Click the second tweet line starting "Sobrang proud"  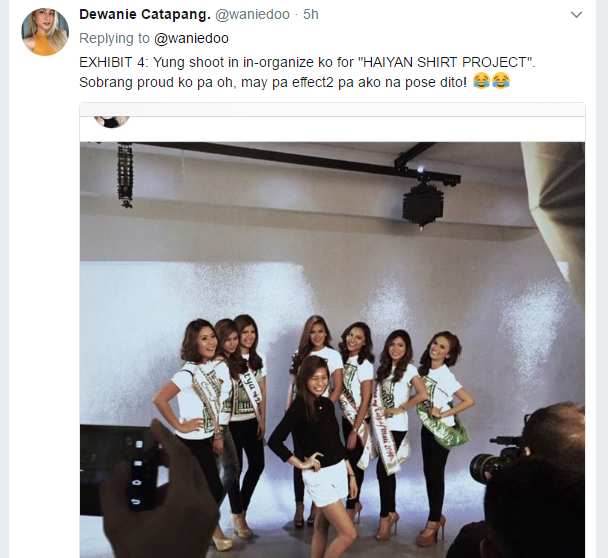(x=270, y=81)
